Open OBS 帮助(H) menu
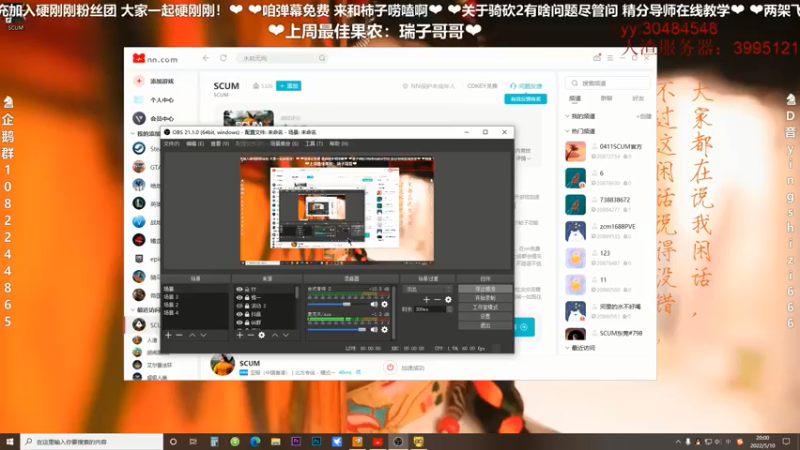Viewport: 800px width, 450px height. 339,144
